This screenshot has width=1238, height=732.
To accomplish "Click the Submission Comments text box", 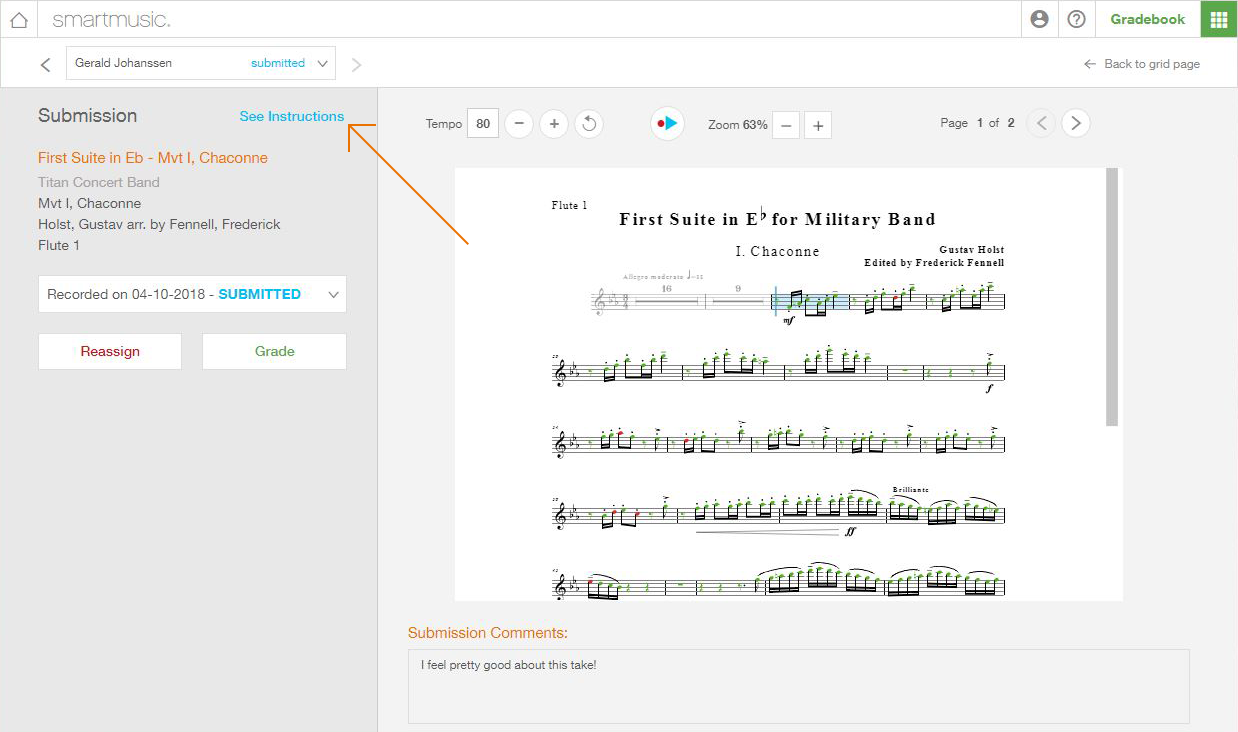I will tap(798, 686).
